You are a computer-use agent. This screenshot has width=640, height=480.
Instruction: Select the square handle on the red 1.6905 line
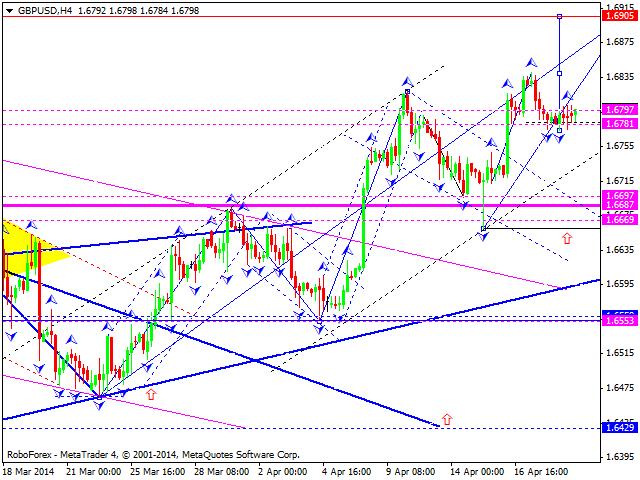(559, 16)
